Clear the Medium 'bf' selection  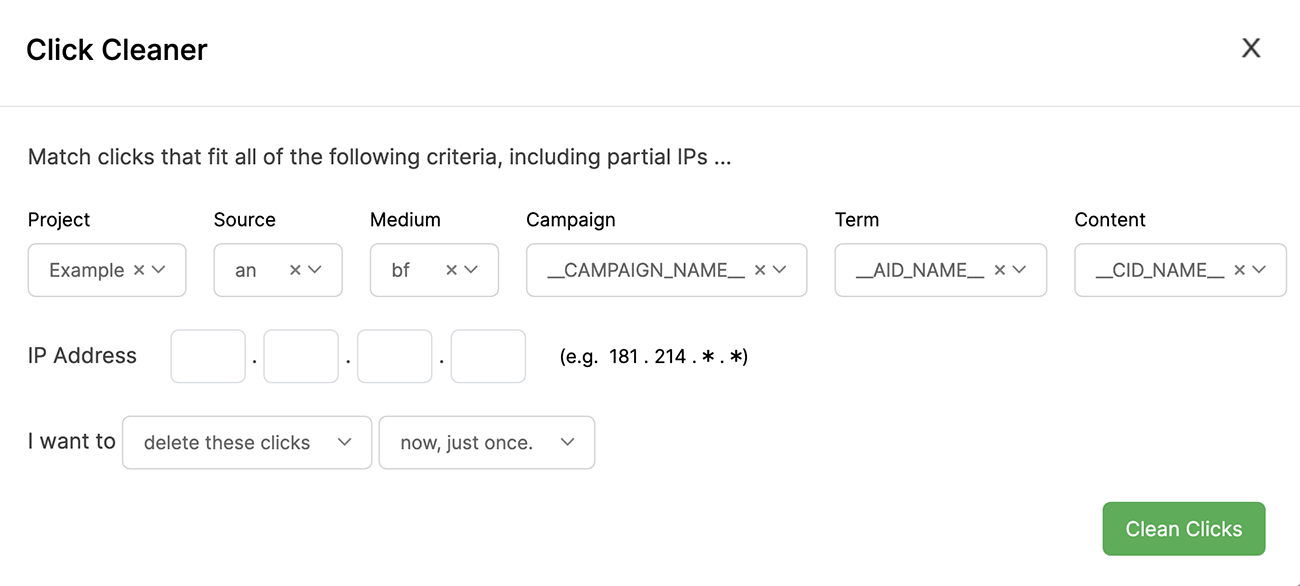coord(451,270)
